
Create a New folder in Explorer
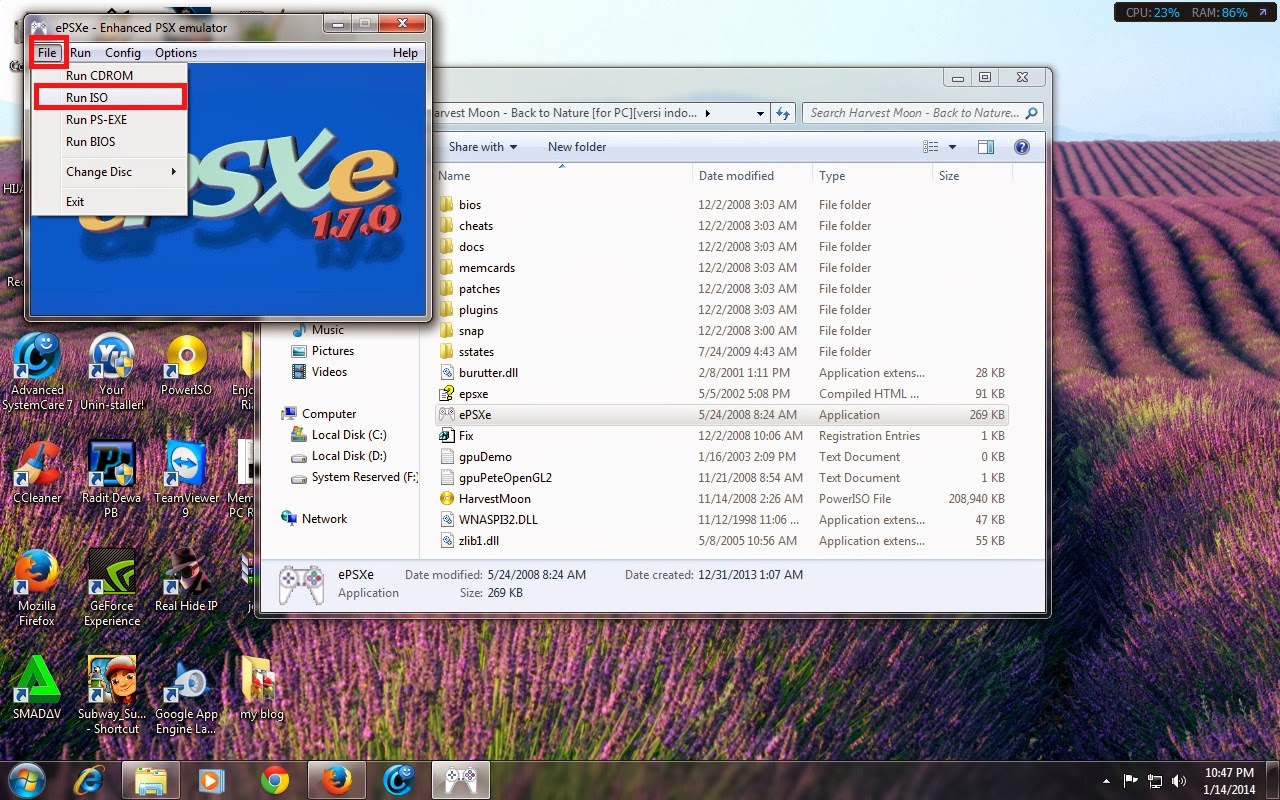[x=577, y=147]
